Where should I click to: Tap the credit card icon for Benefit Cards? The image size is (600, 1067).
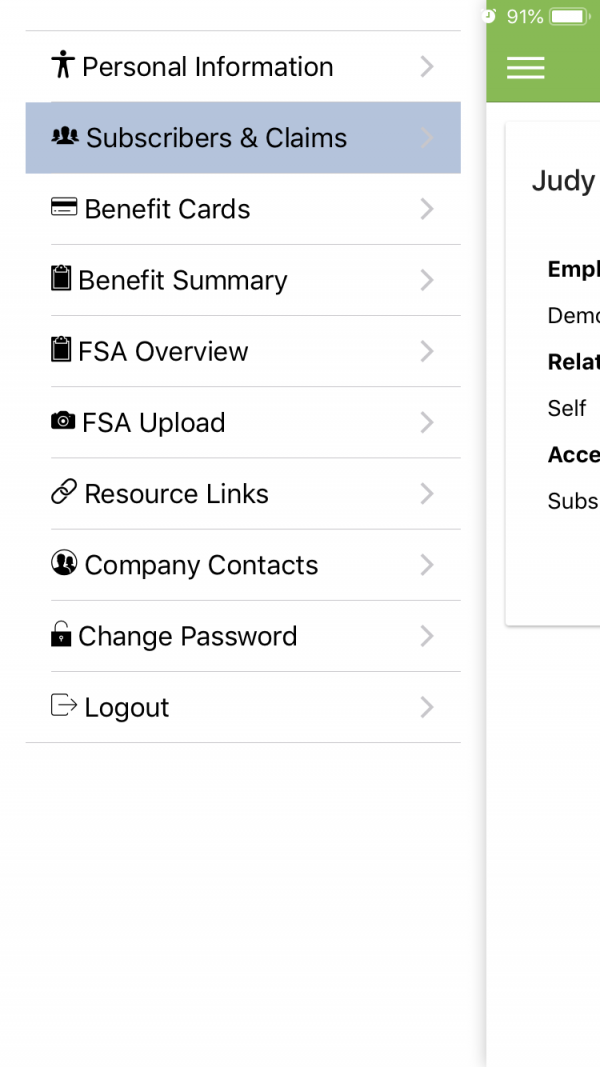(64, 207)
